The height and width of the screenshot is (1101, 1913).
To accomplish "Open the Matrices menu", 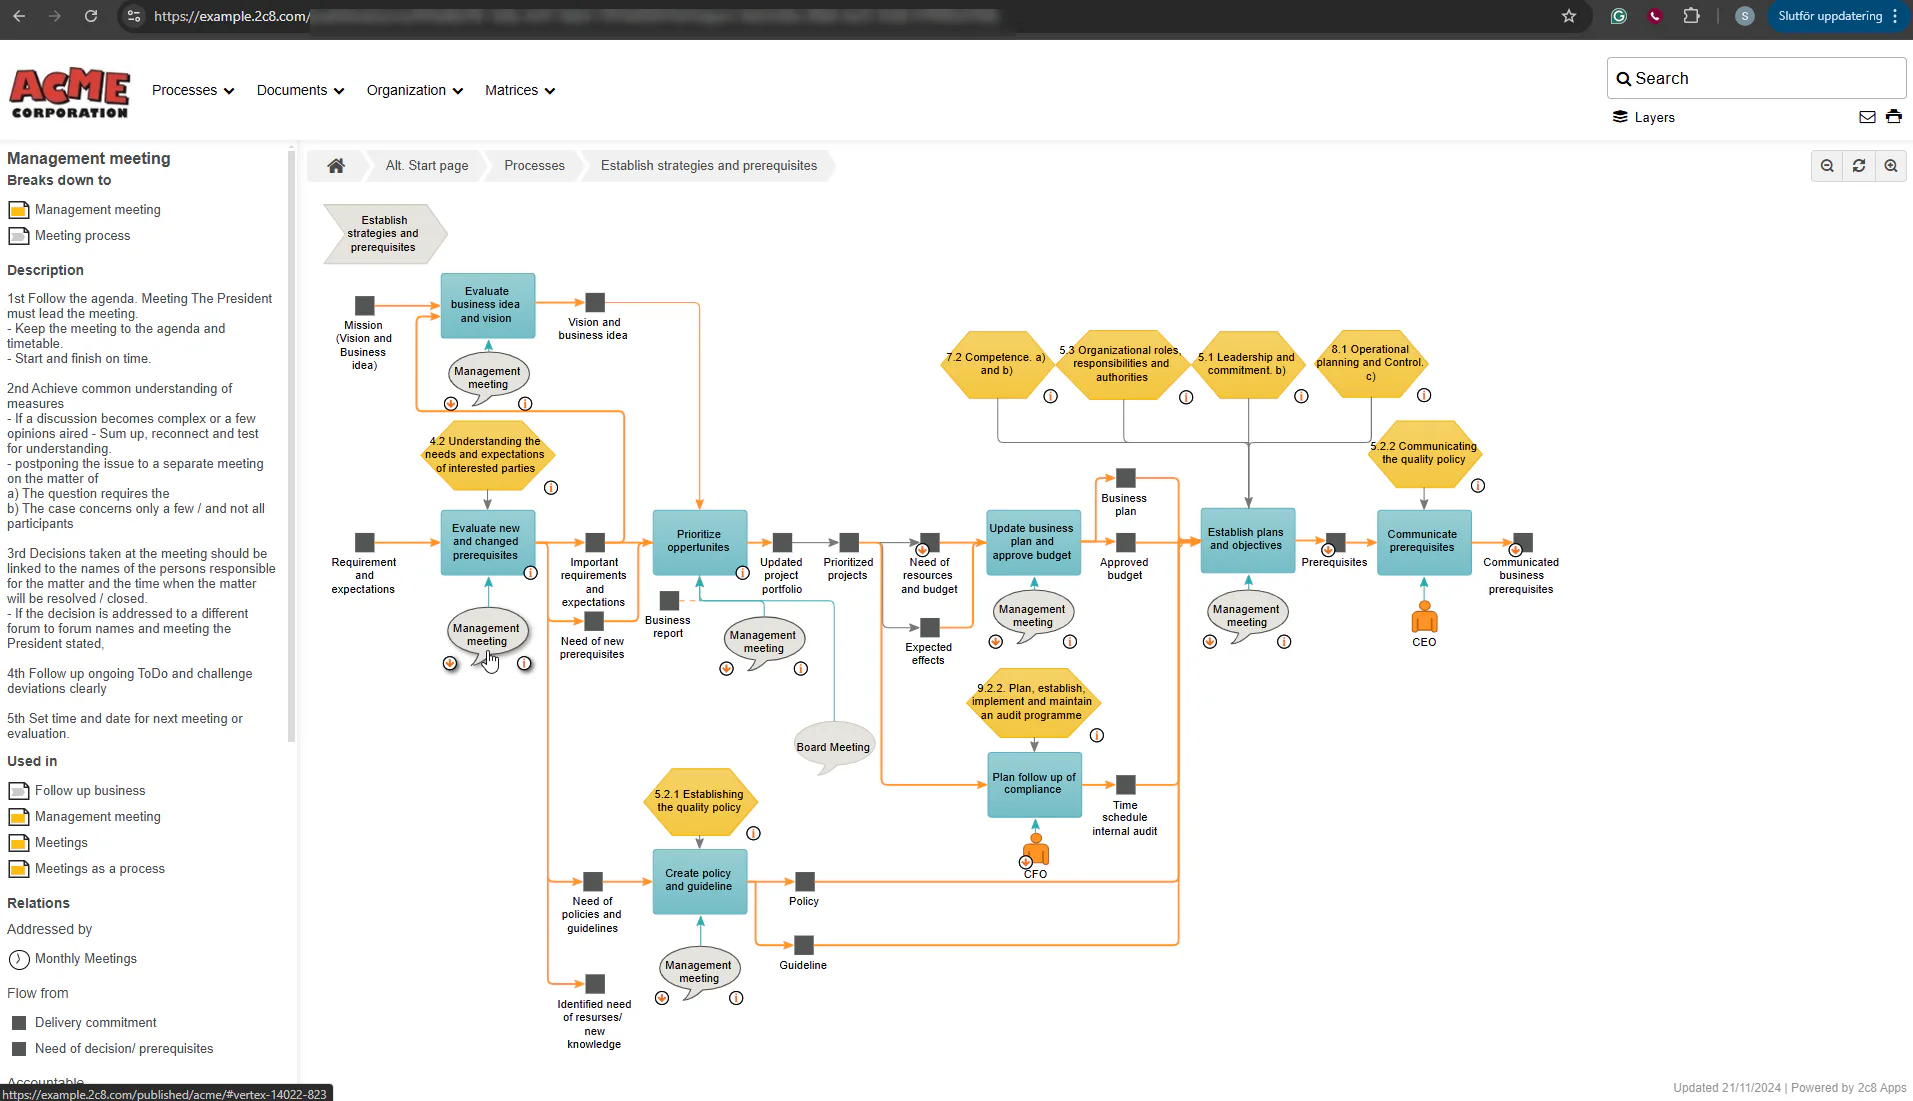I will (520, 90).
